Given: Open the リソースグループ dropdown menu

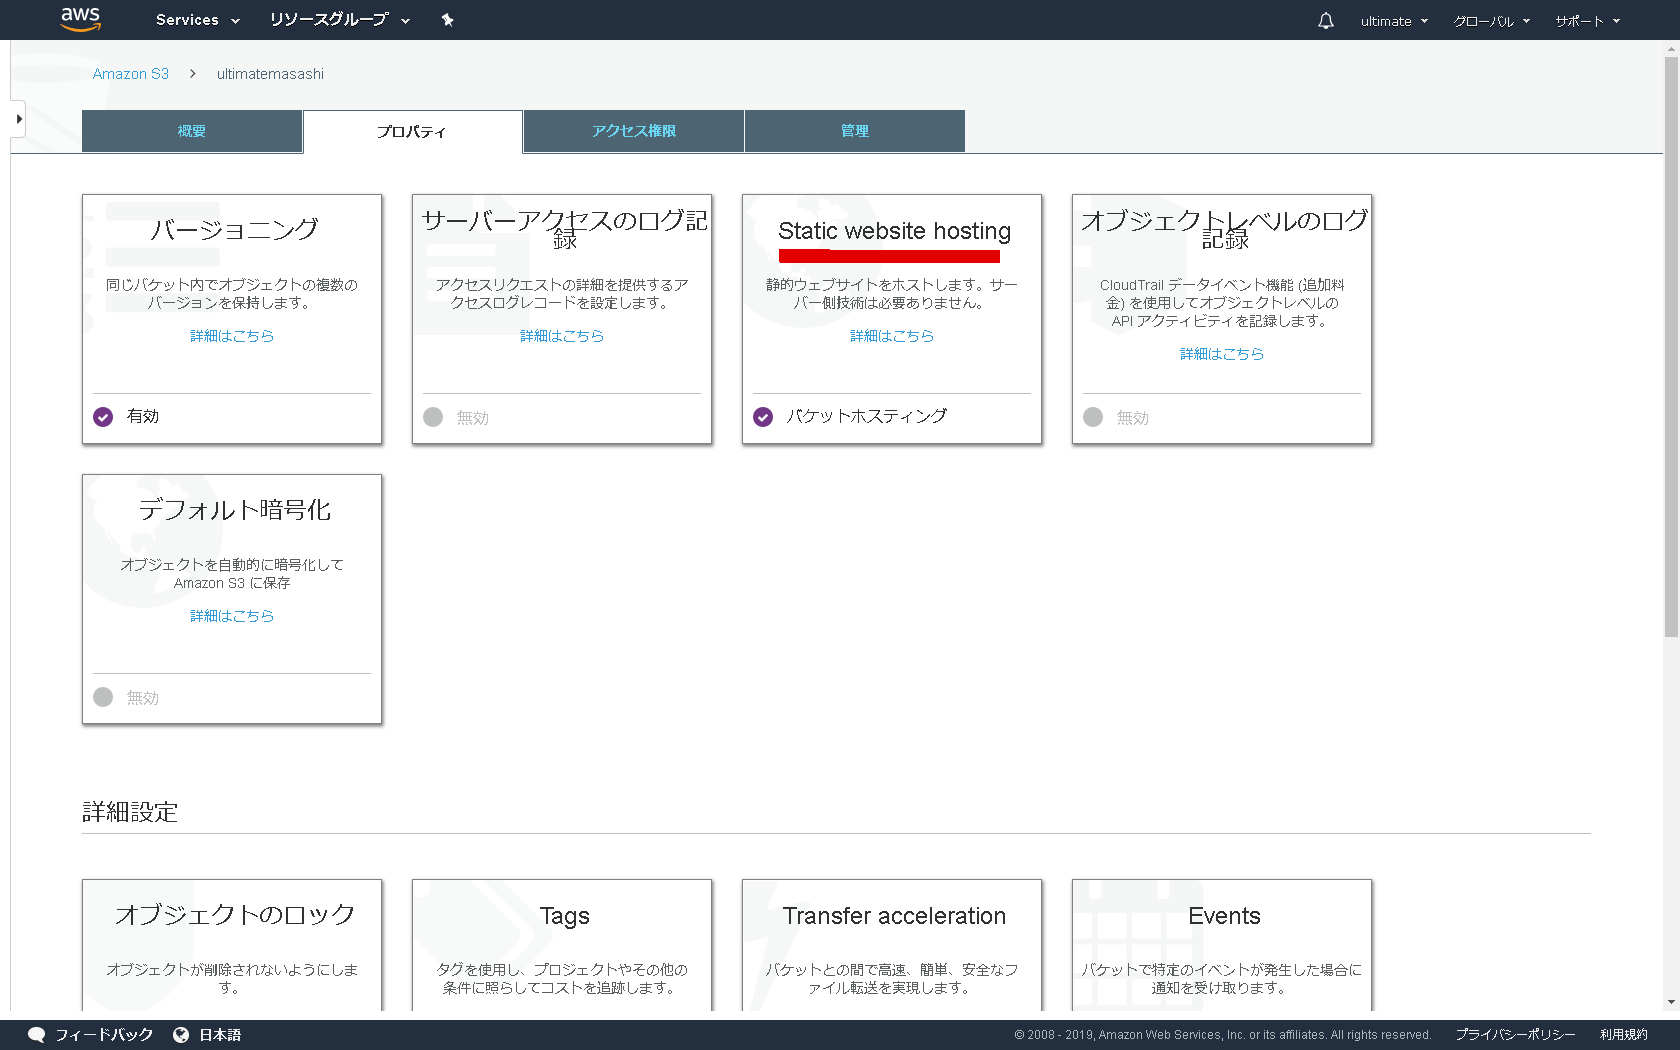Looking at the screenshot, I should coord(340,20).
